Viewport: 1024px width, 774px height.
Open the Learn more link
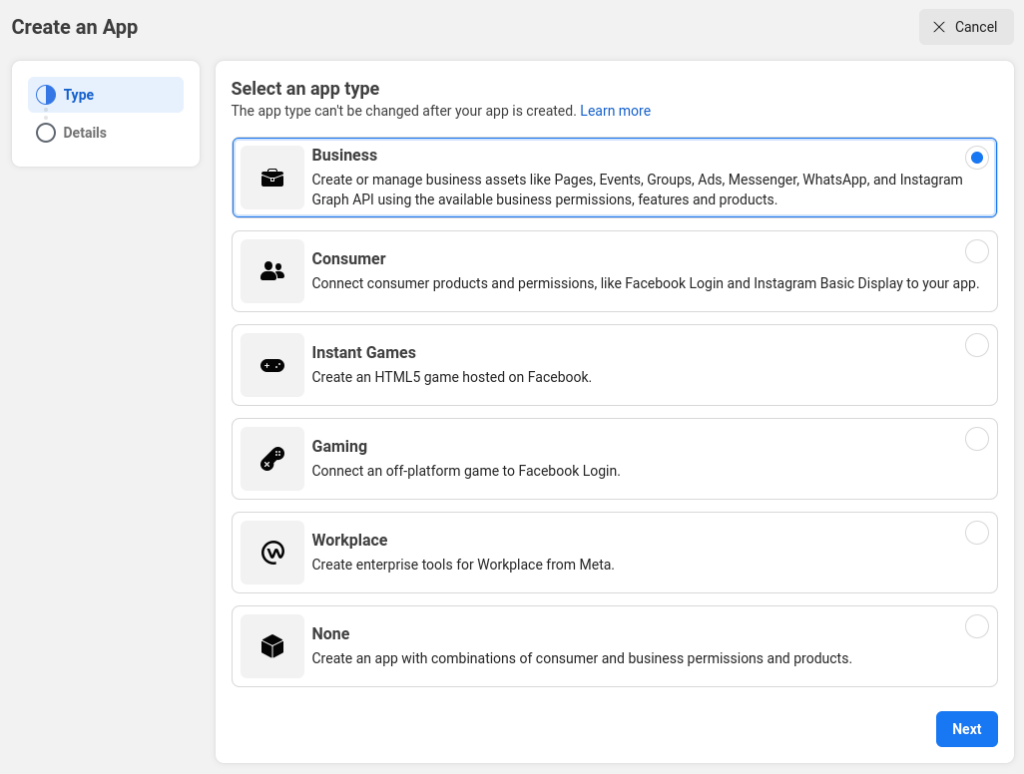point(615,111)
